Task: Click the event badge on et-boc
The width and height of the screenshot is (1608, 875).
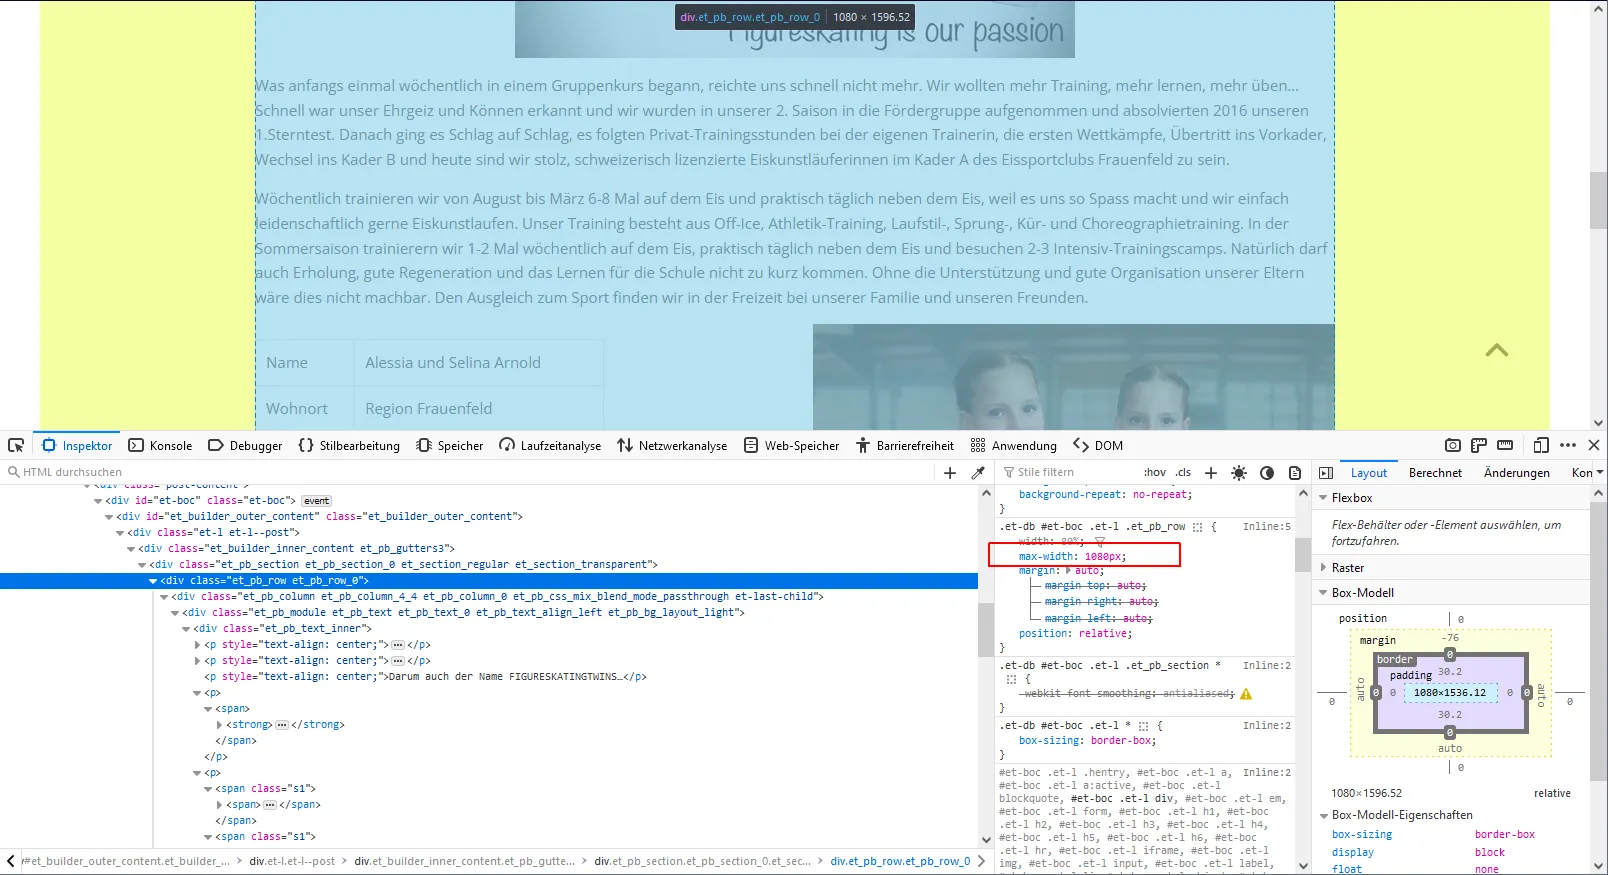Action: point(317,500)
